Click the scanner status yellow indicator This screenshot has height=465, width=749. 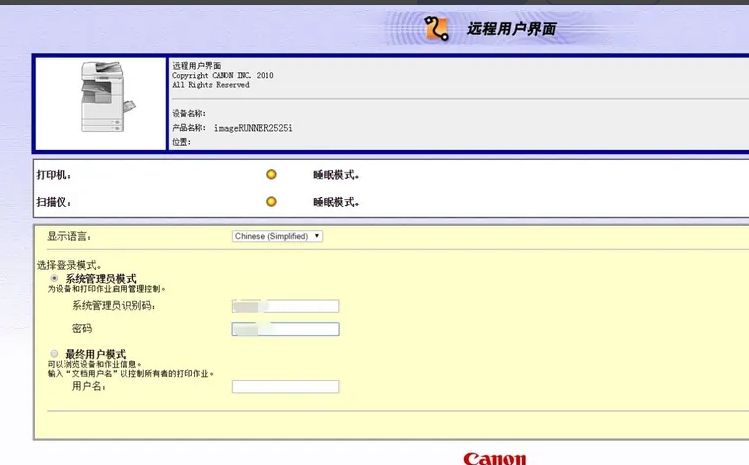click(271, 202)
